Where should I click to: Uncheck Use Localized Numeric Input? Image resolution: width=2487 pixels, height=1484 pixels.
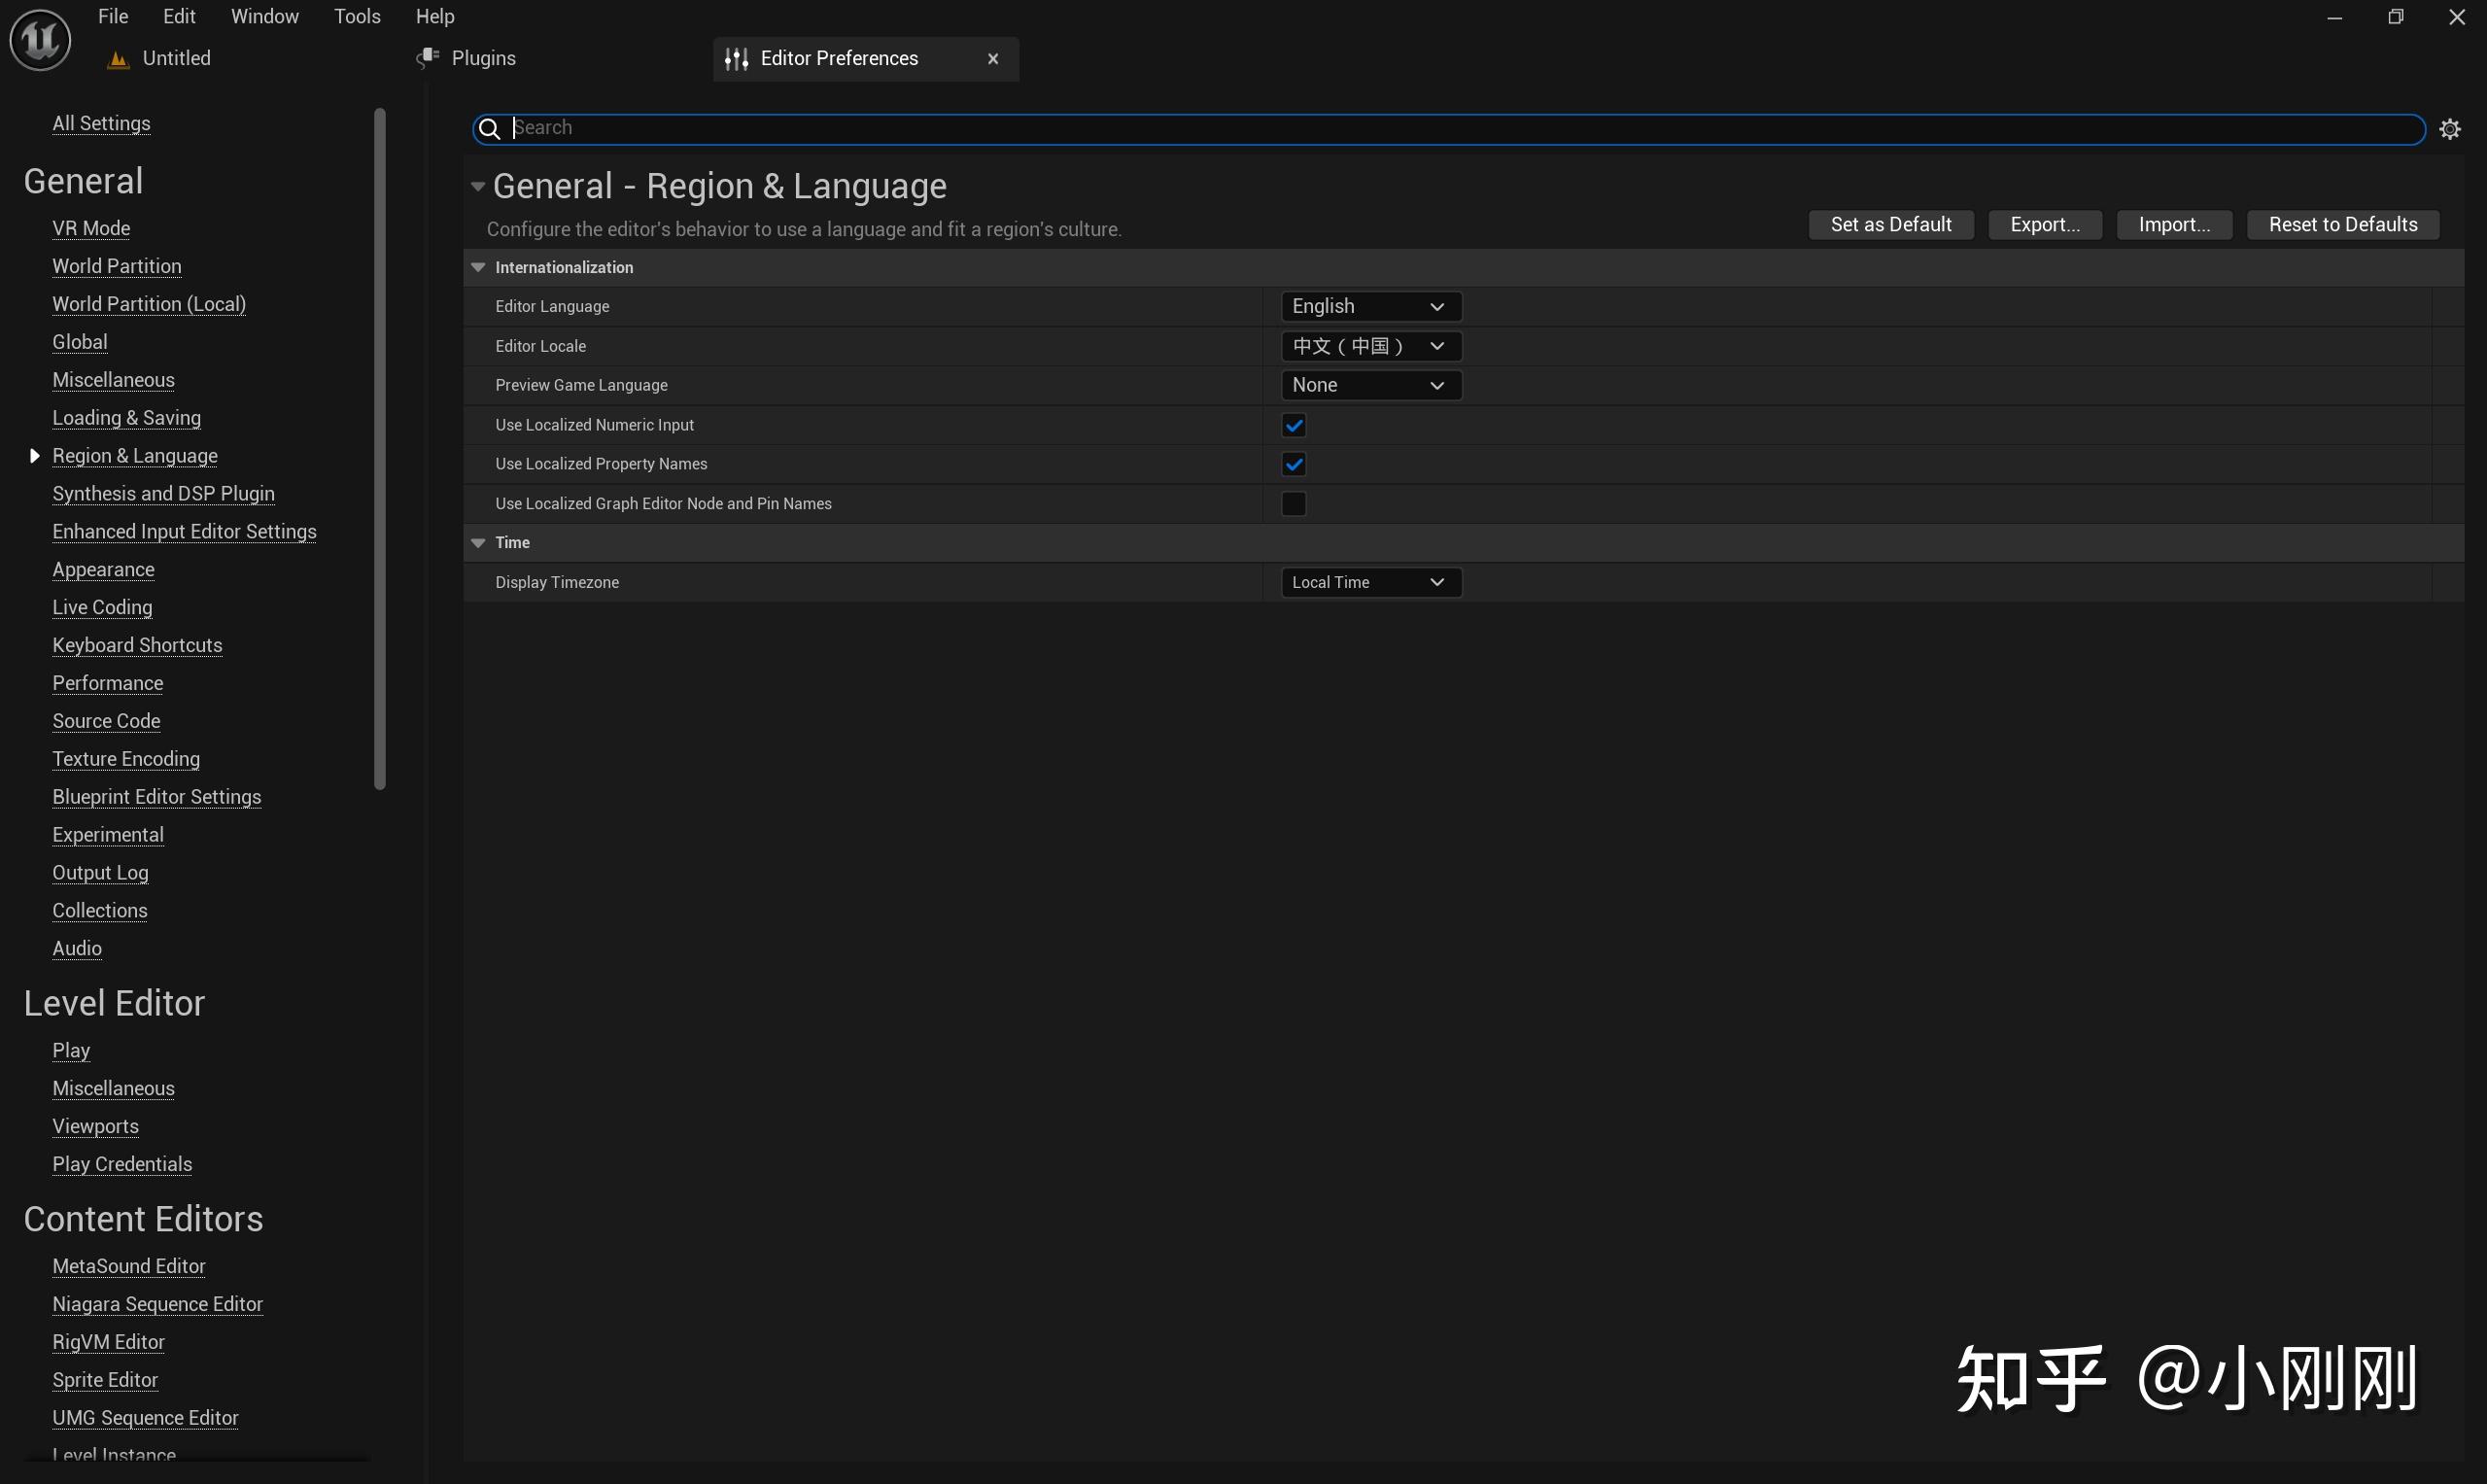1293,425
